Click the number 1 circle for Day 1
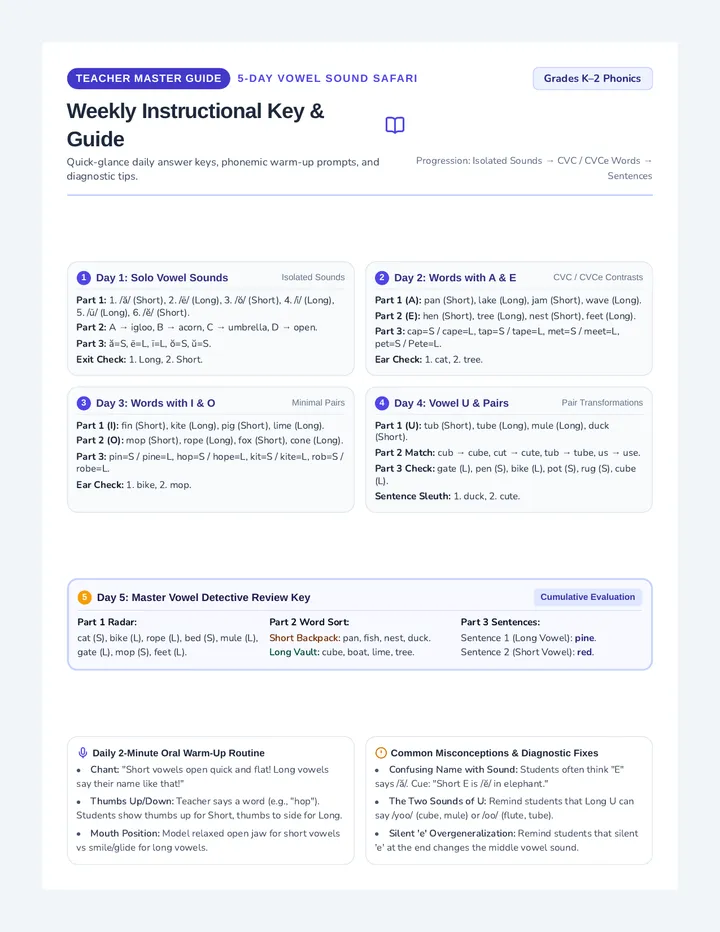720x932 pixels. tap(84, 278)
